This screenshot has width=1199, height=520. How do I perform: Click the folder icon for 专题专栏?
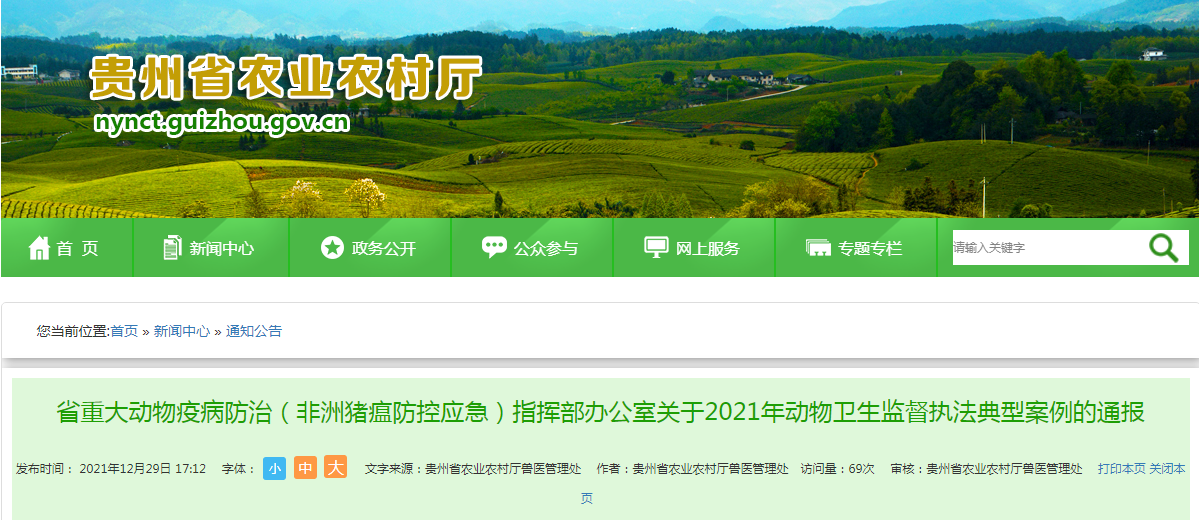tap(818, 249)
